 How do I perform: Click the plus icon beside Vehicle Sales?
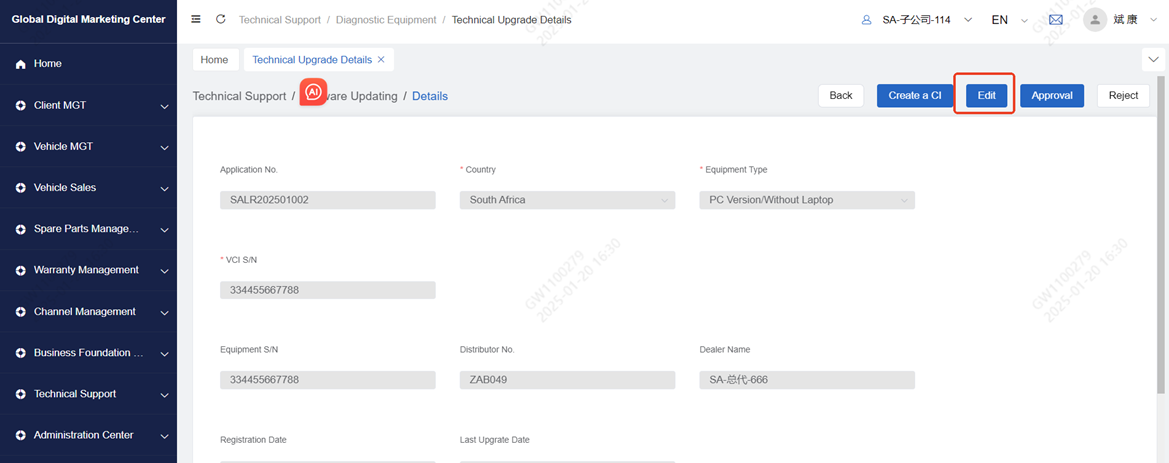[21, 188]
